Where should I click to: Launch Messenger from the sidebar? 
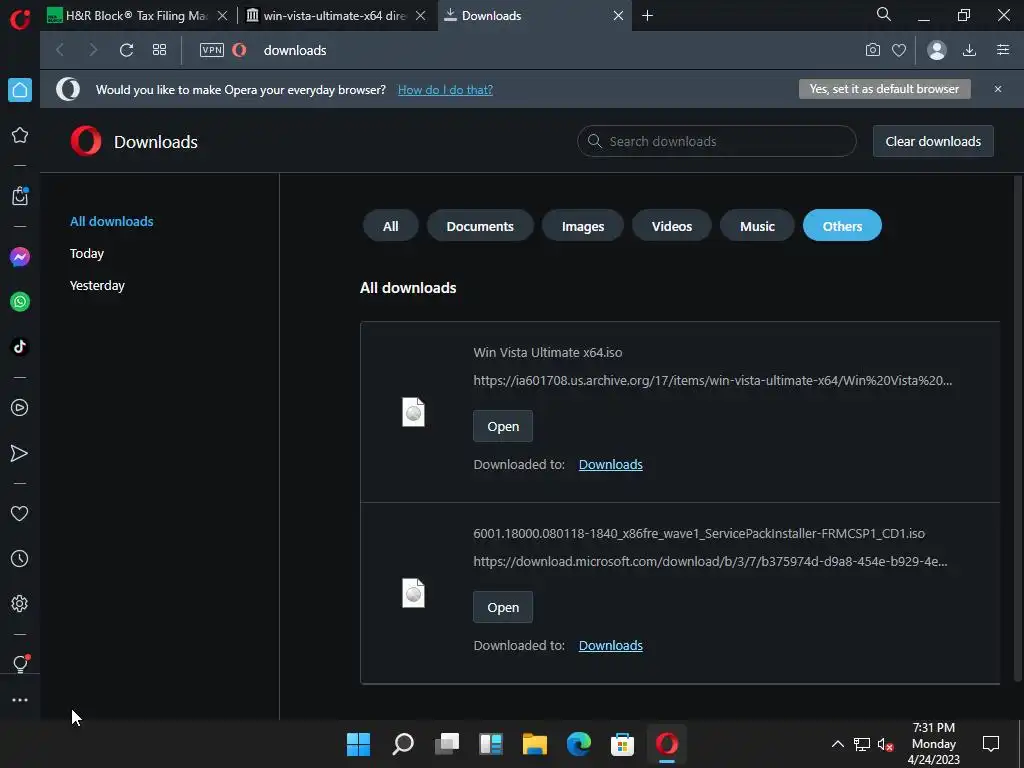[20, 257]
